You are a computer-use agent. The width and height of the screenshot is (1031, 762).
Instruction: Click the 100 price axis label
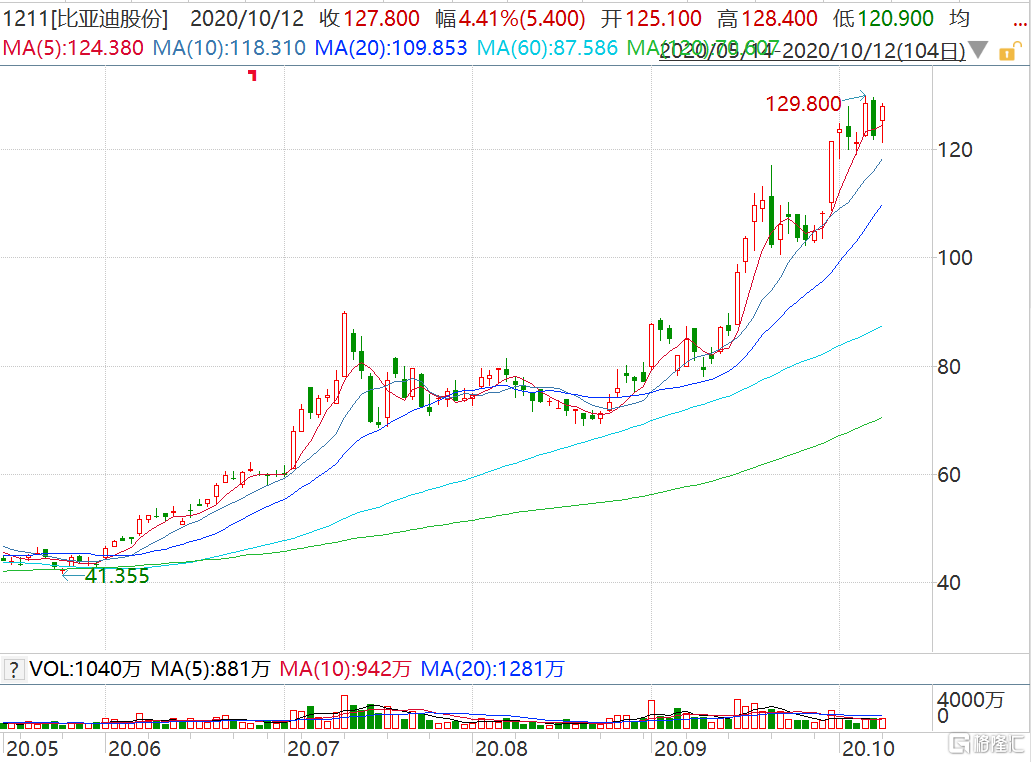(x=955, y=258)
